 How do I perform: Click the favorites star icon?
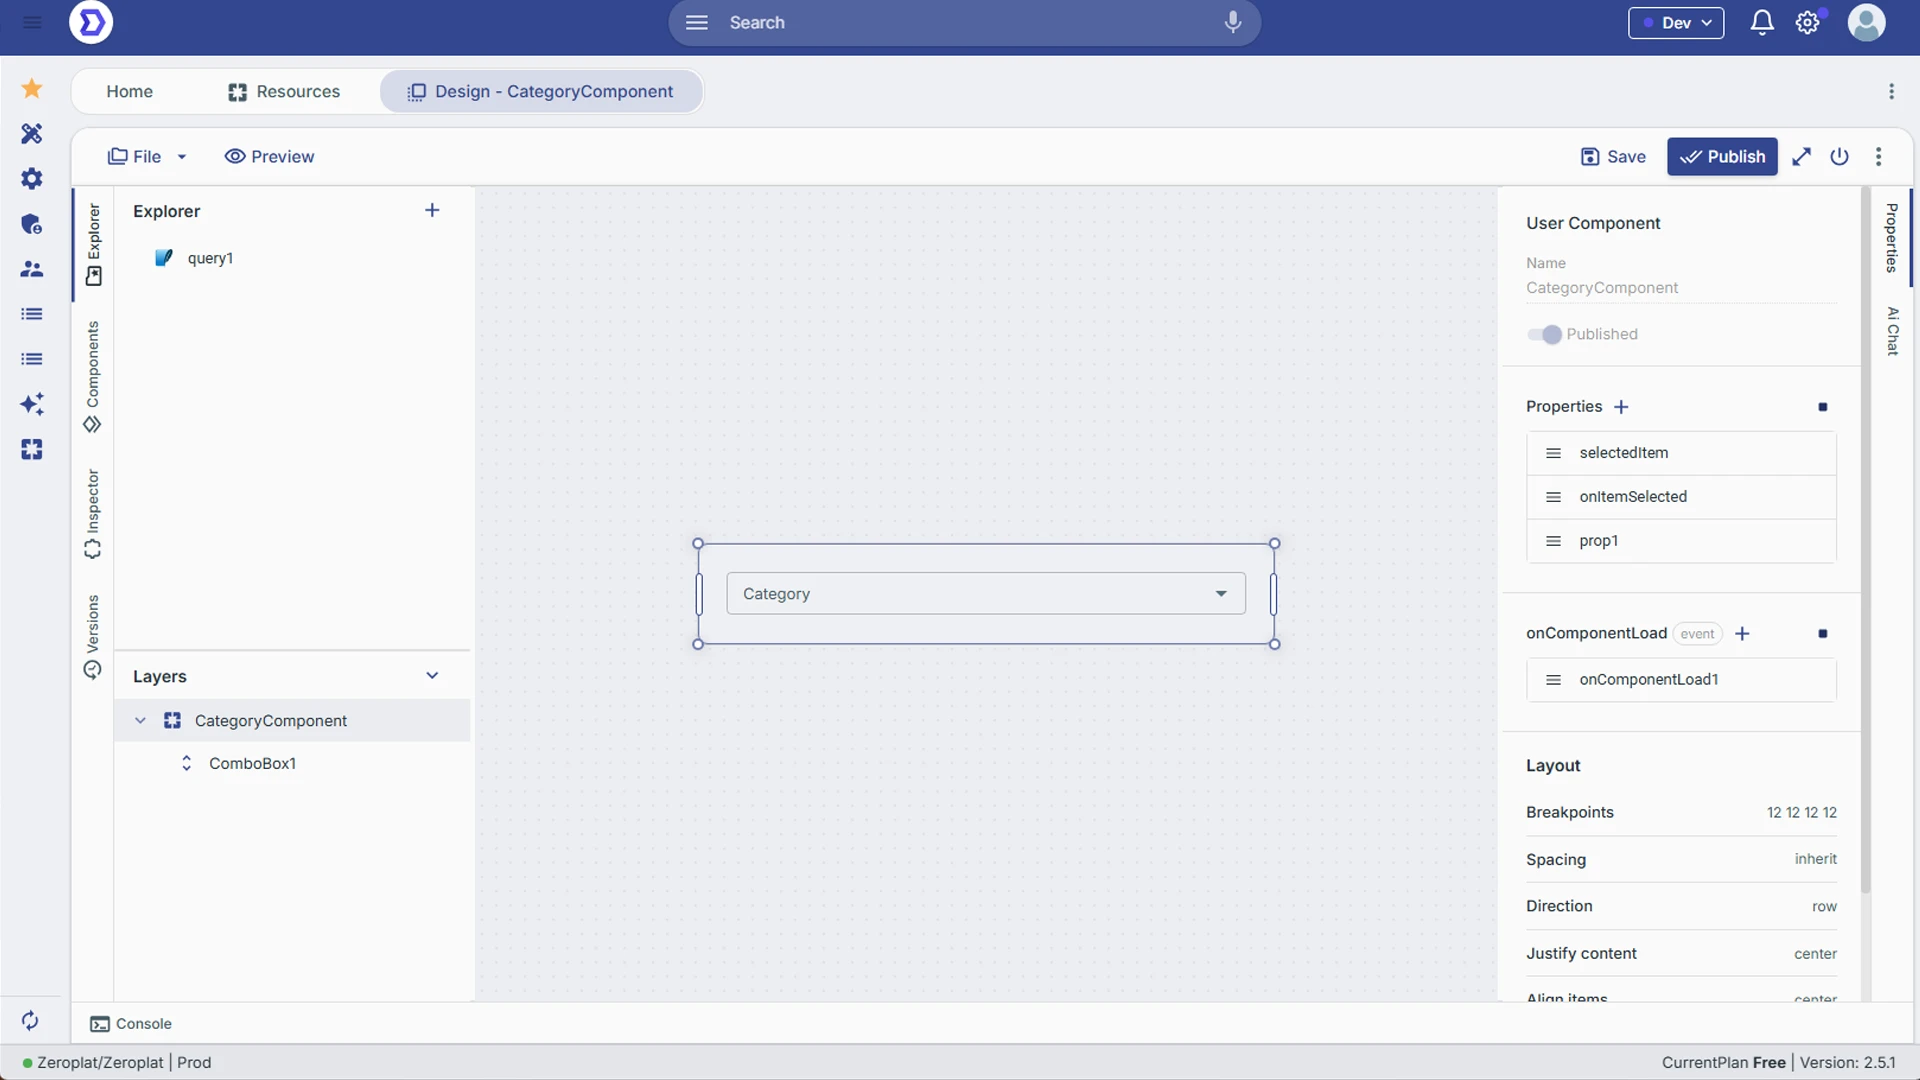(32, 88)
